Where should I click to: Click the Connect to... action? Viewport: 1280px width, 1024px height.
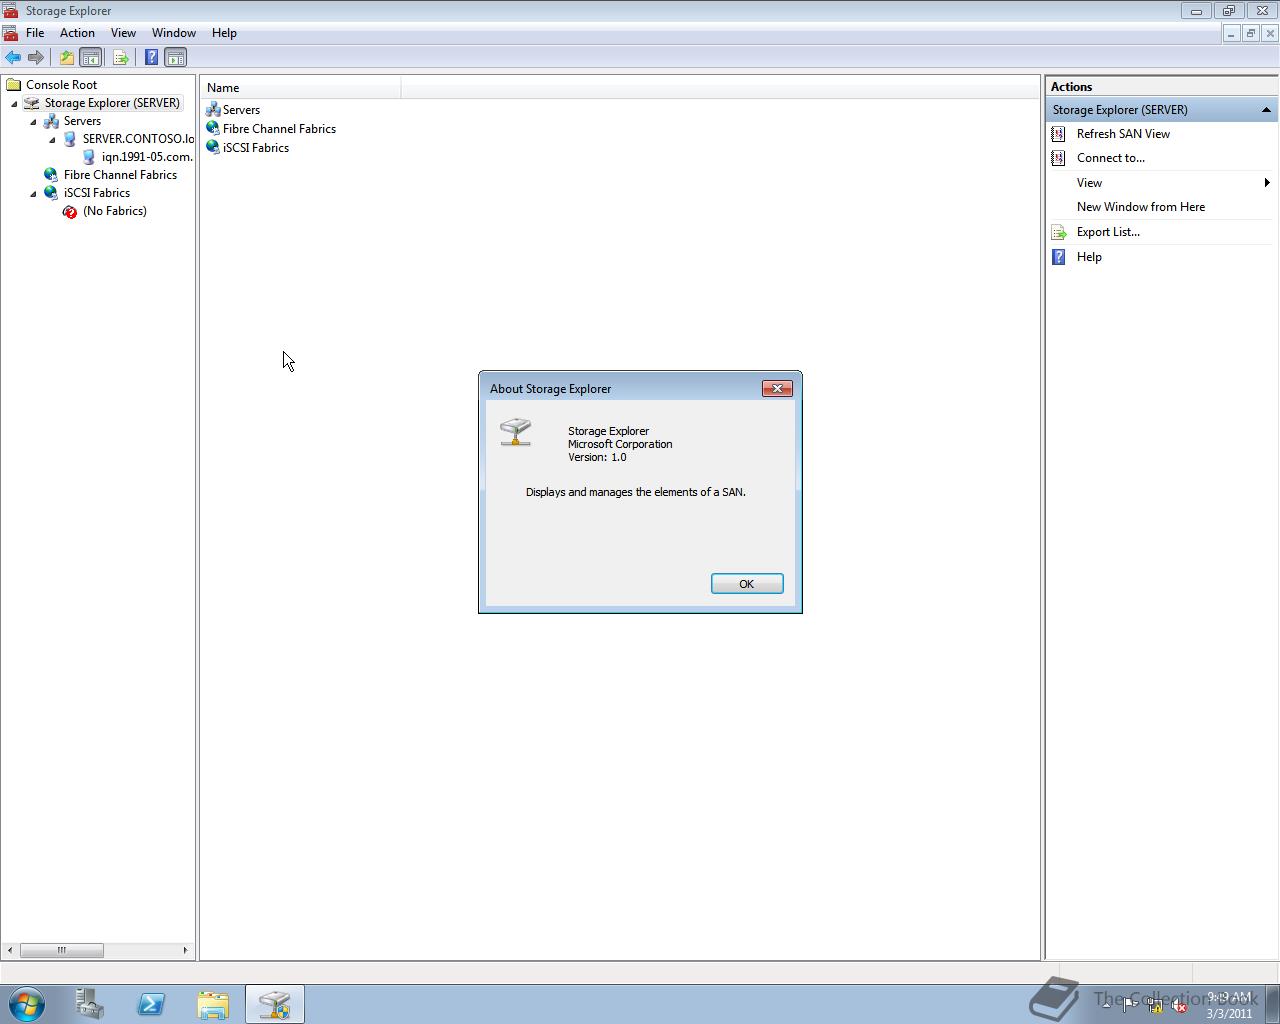point(1111,158)
